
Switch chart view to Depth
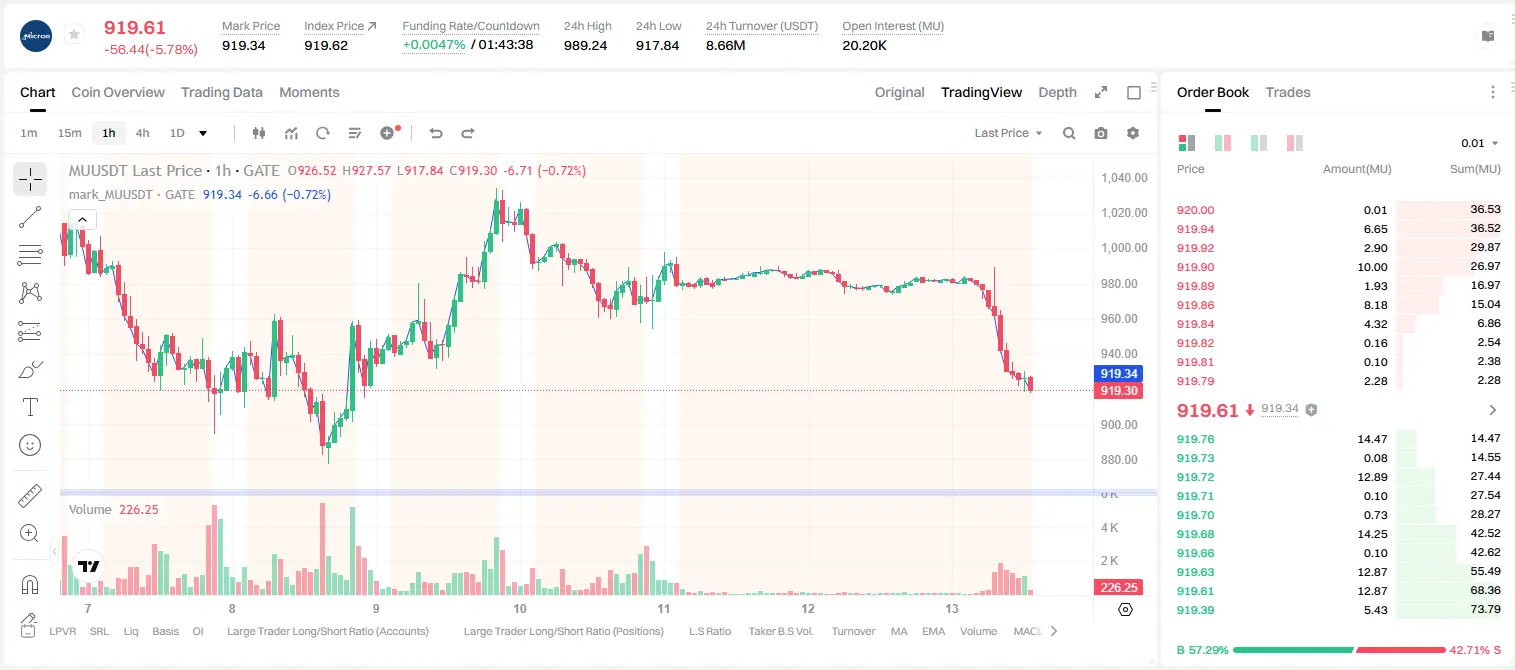[x=1057, y=92]
